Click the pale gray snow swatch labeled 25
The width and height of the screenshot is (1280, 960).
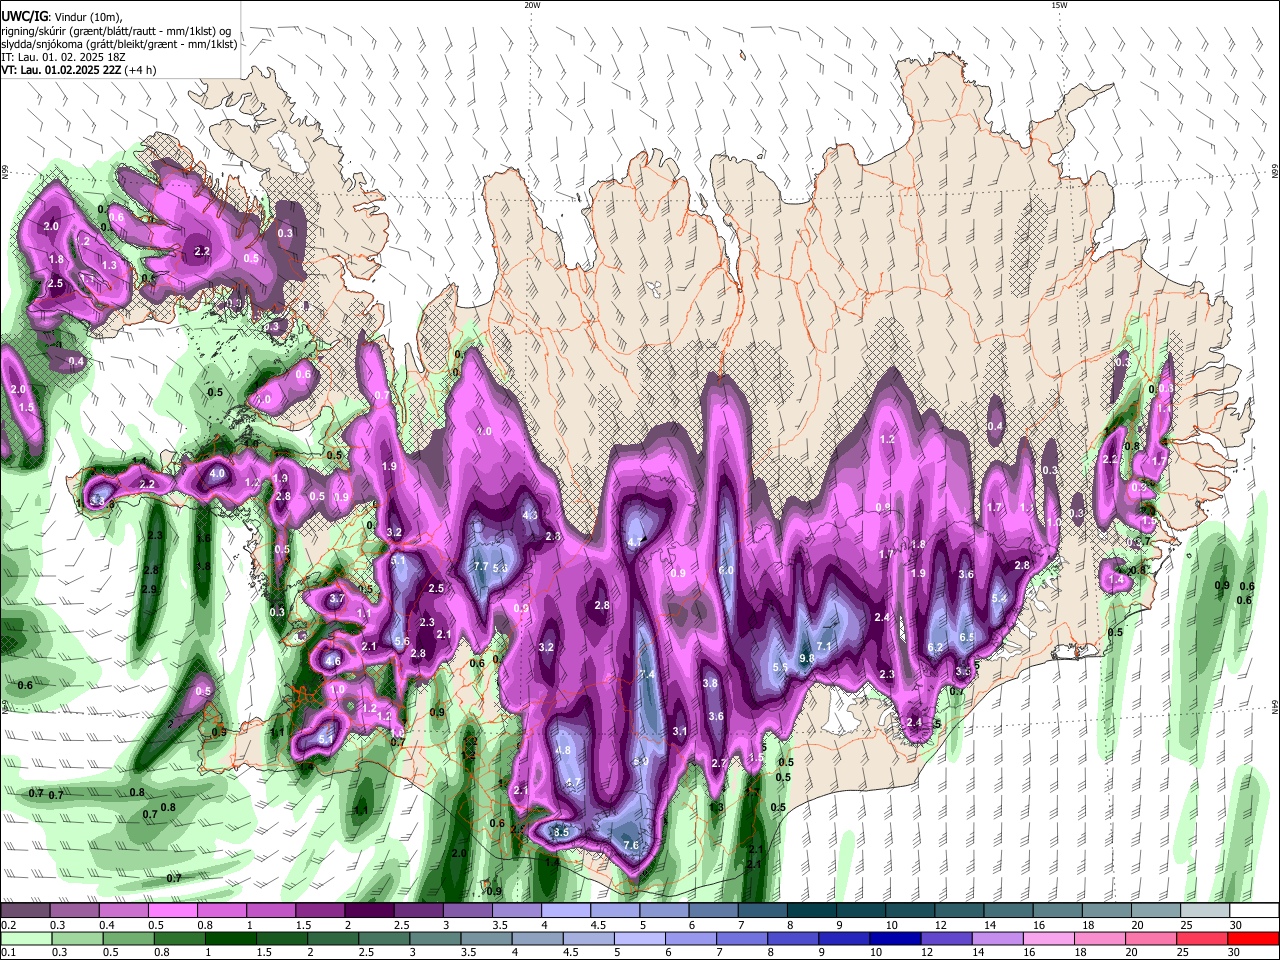coord(1205,910)
